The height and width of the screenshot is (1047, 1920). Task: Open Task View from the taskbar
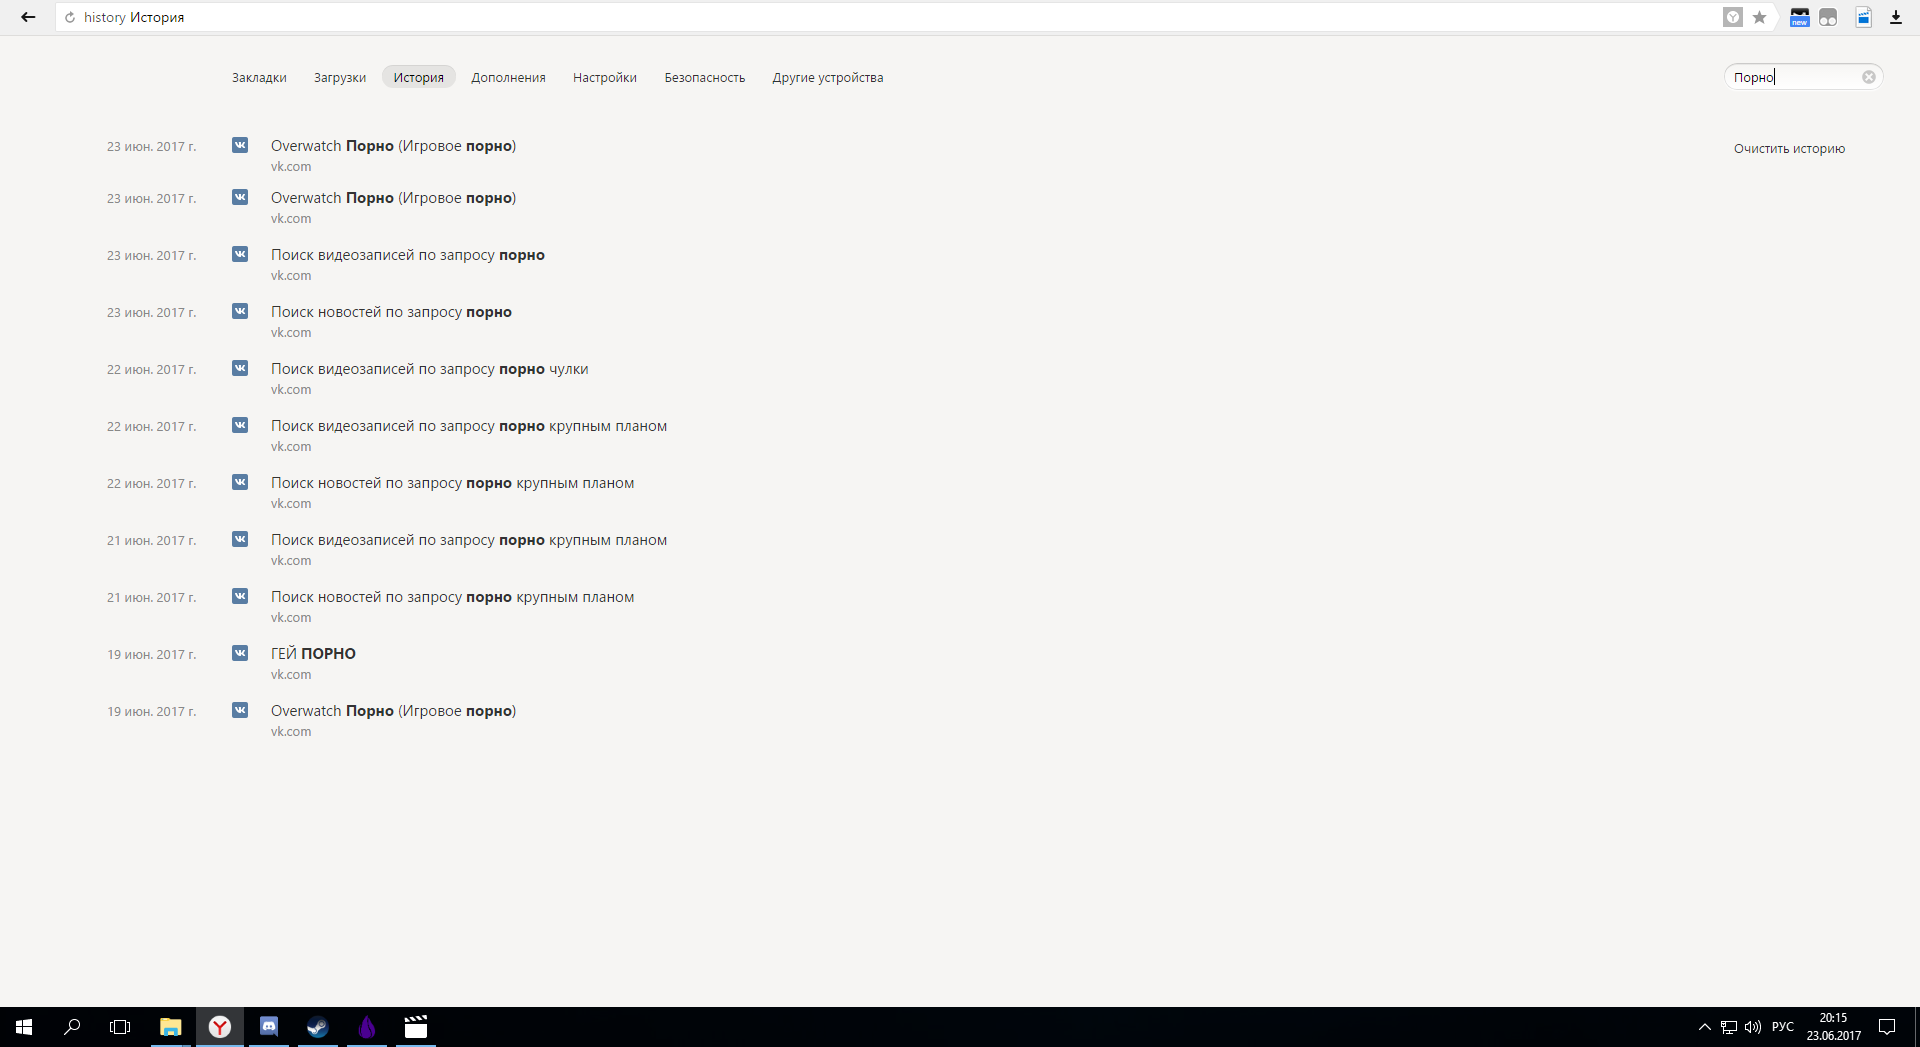120,1027
